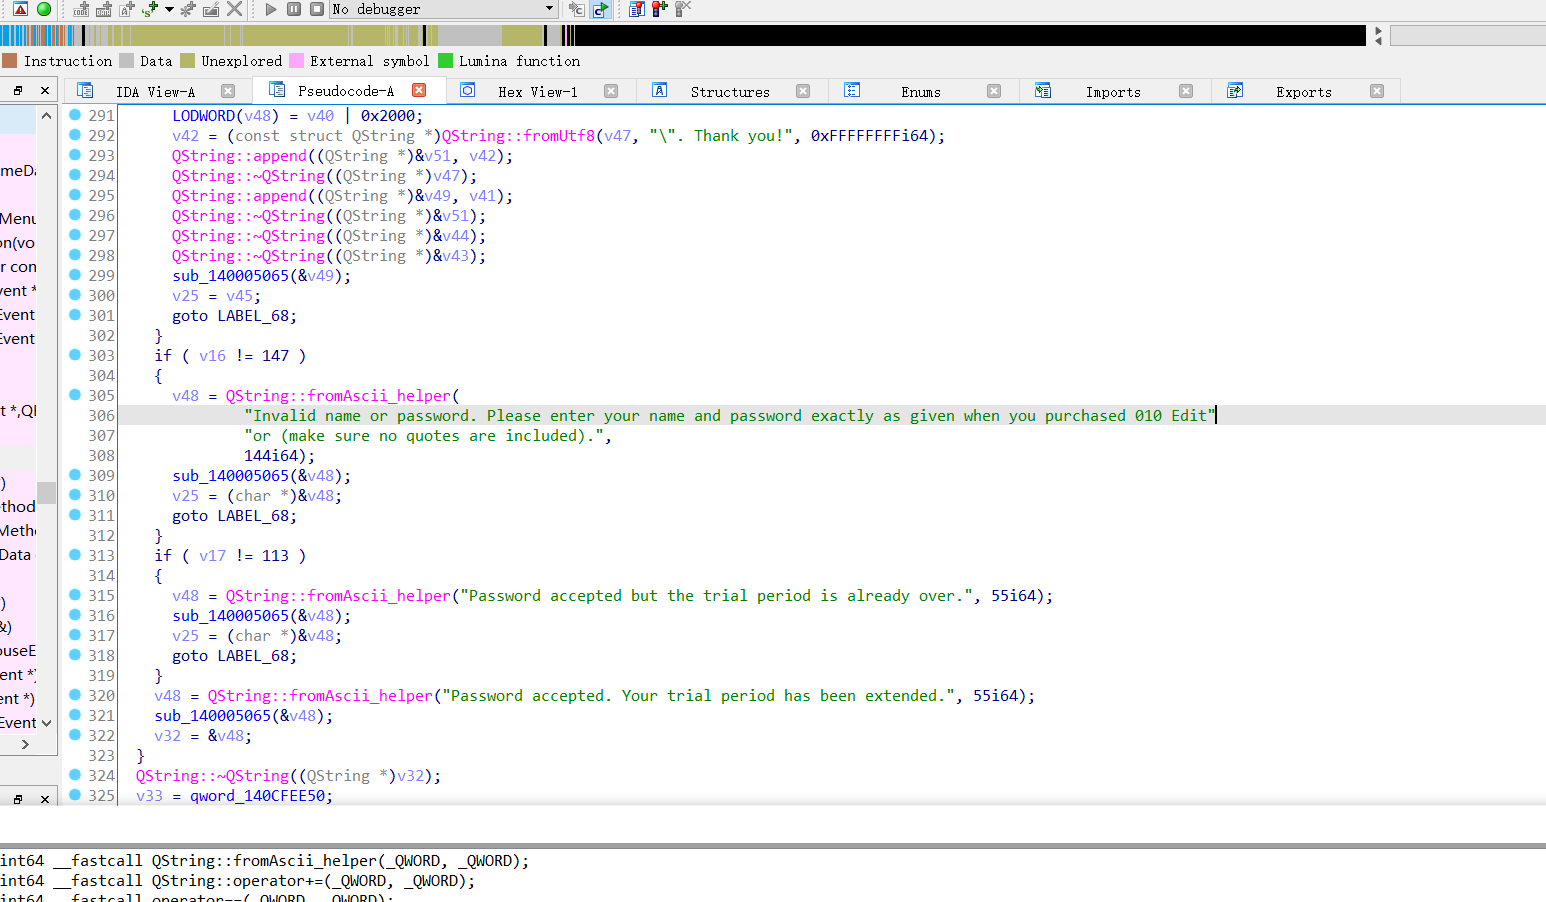Click the Unexplored legend color swatch
The image size is (1546, 902).
click(187, 61)
